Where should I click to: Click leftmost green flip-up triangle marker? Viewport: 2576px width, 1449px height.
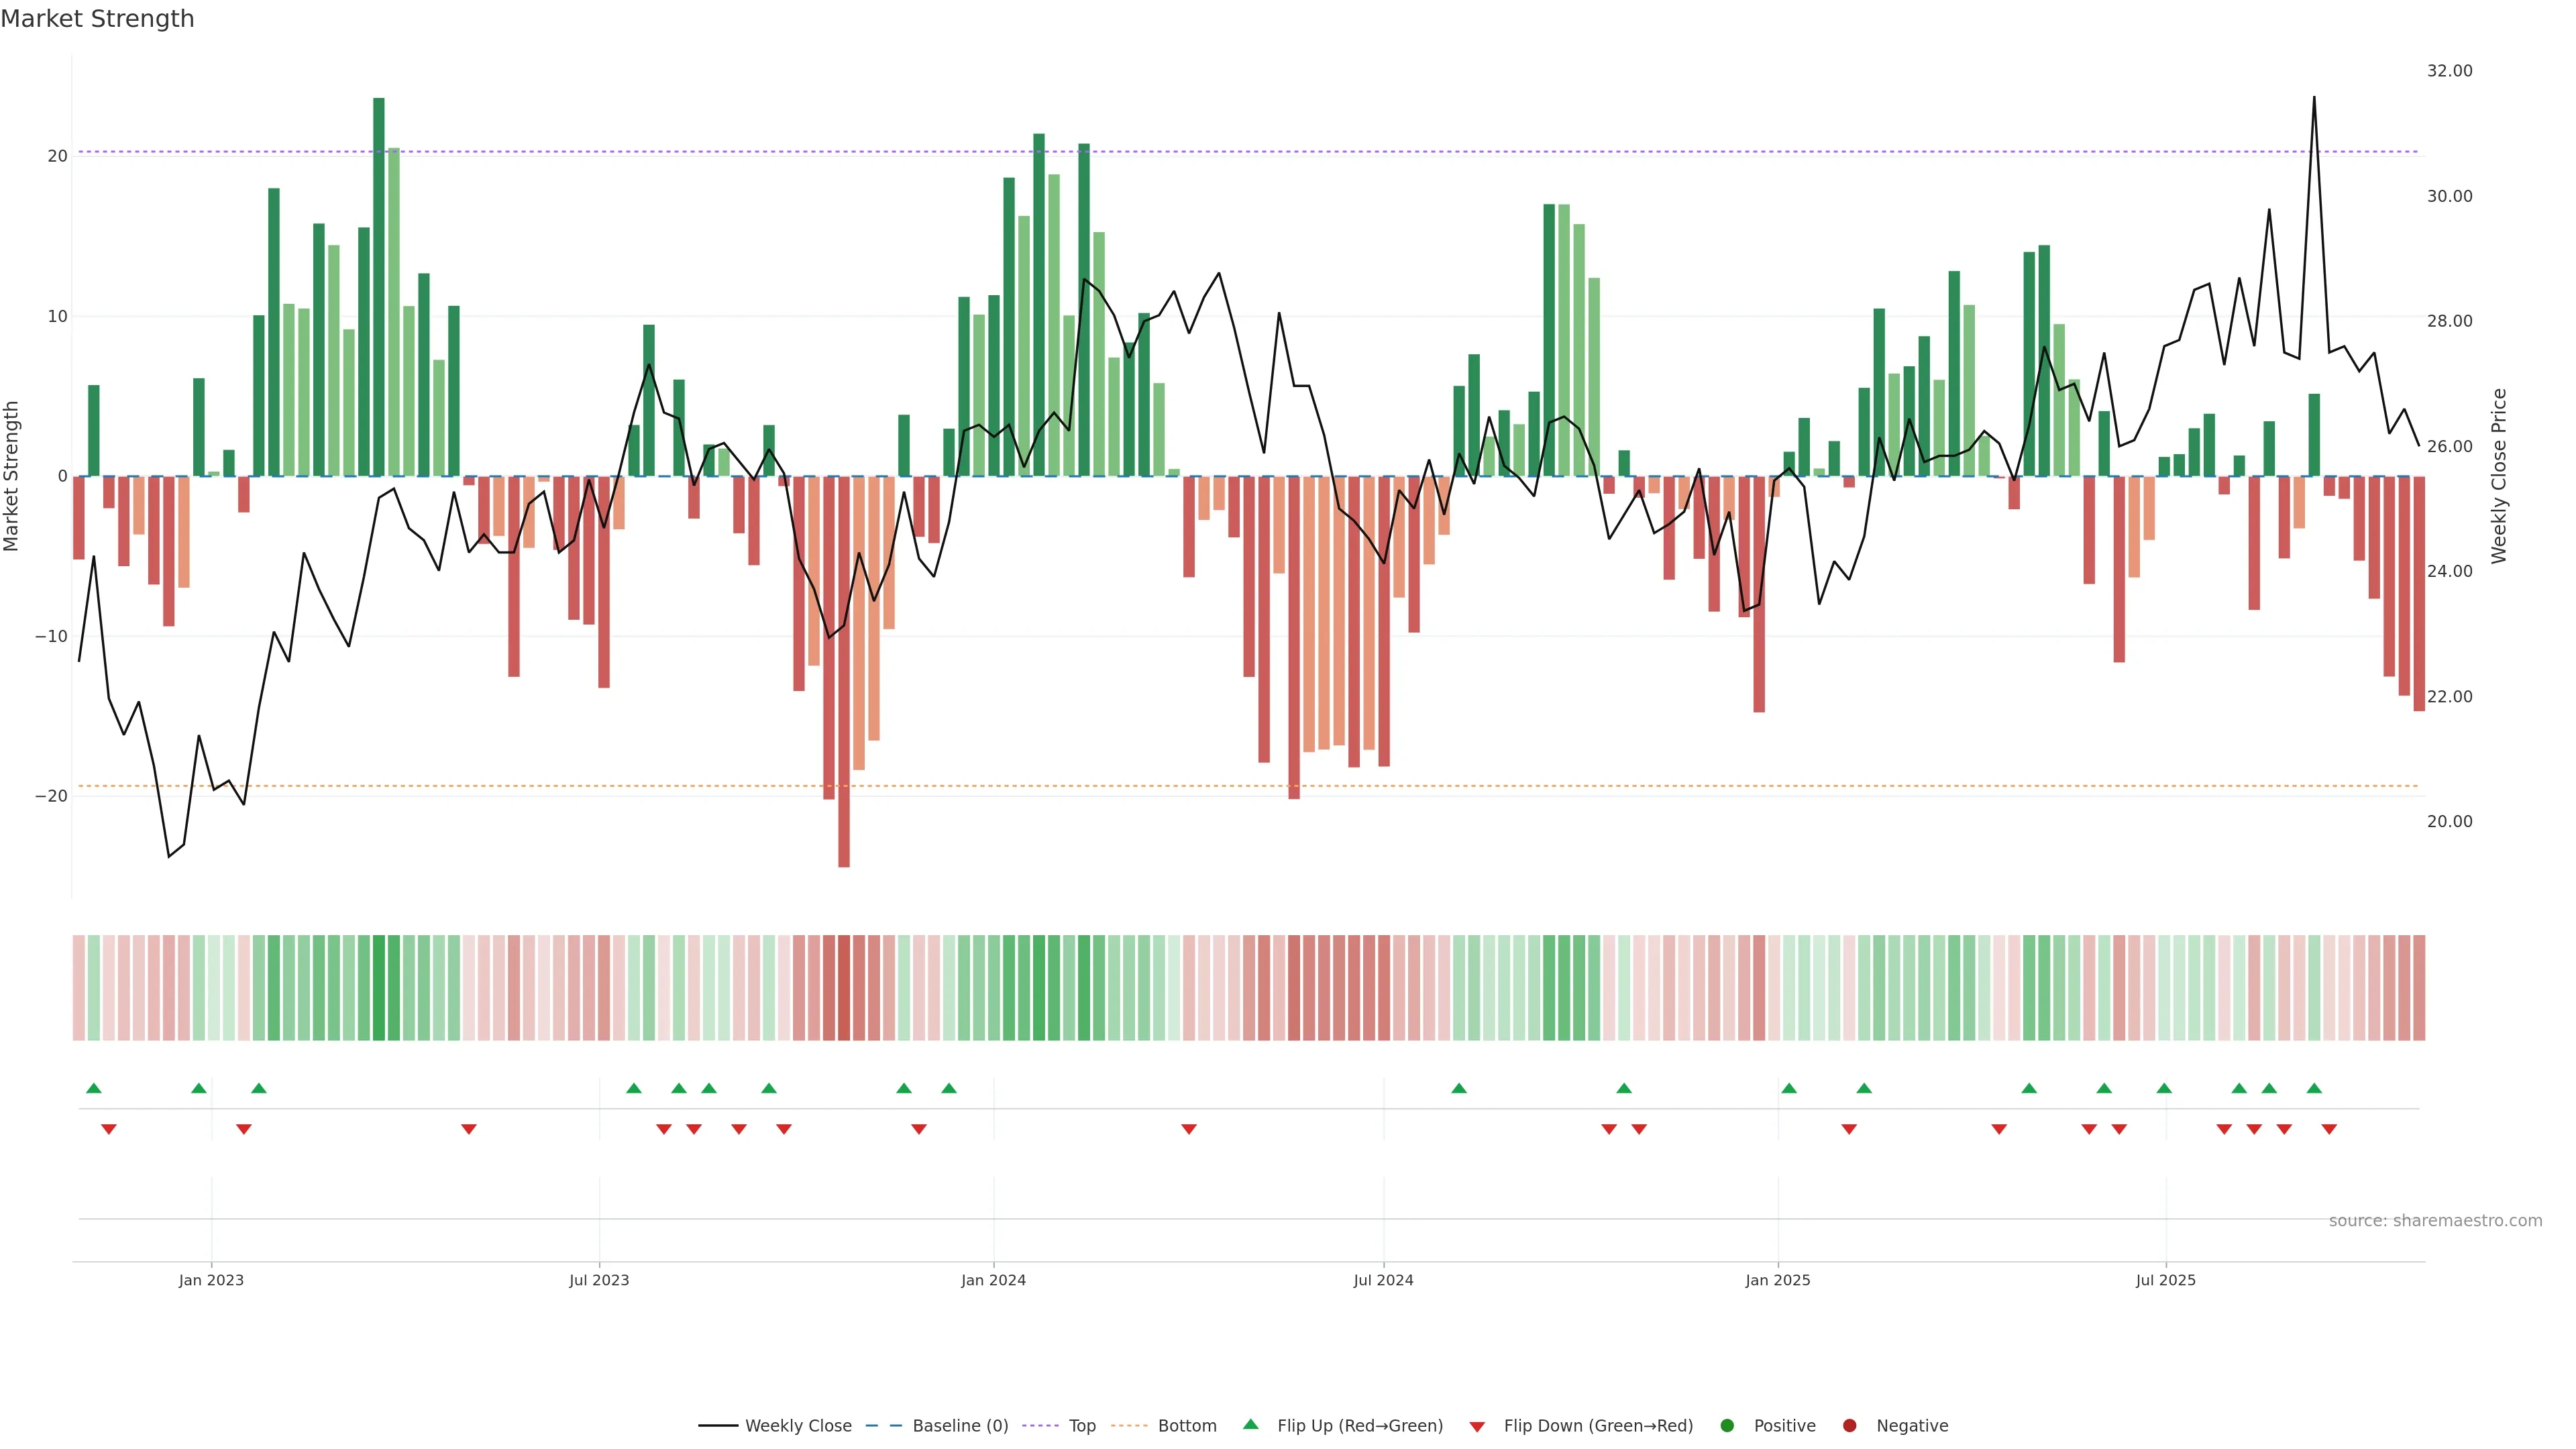(x=94, y=1088)
